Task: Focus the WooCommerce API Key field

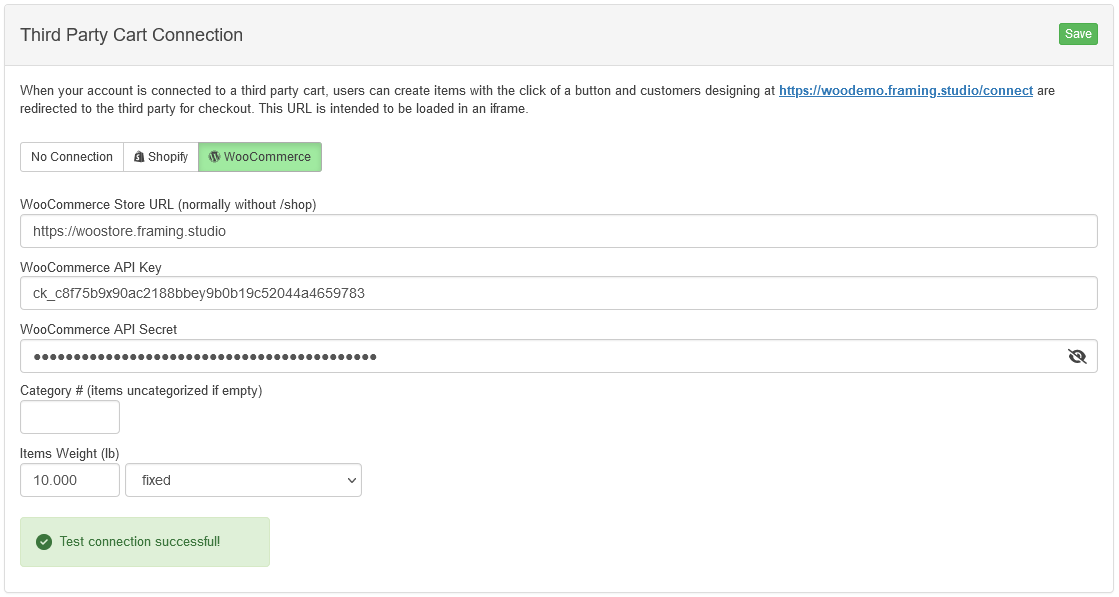Action: [x=559, y=293]
